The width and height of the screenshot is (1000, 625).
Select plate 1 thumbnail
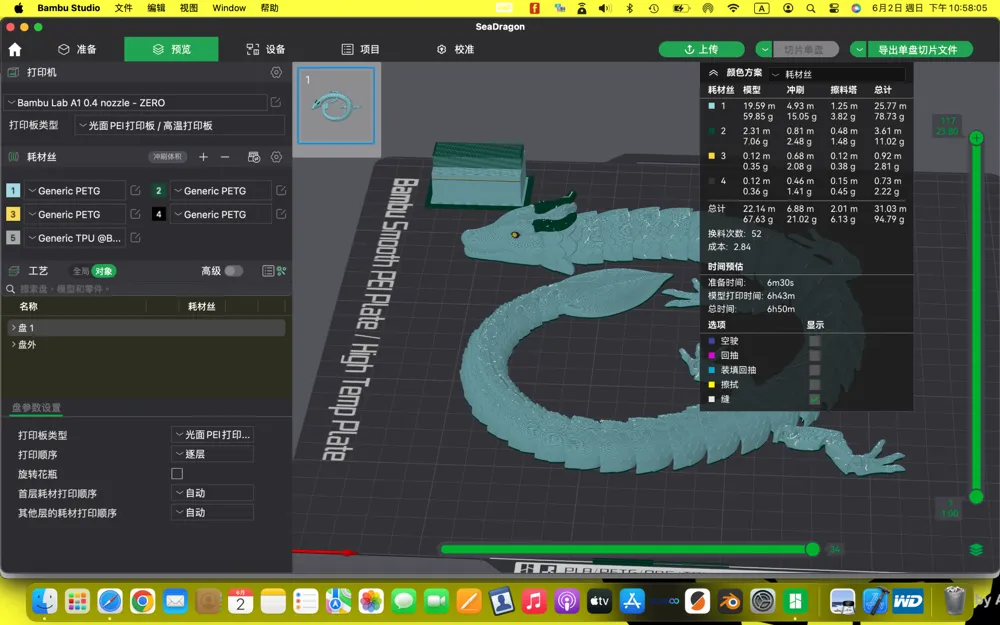coord(336,106)
